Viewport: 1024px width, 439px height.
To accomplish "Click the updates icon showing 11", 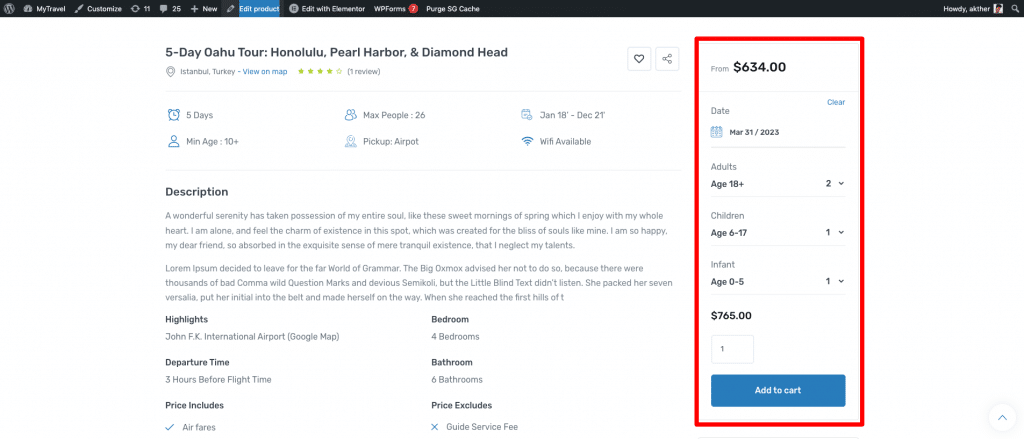I will 140,8.
